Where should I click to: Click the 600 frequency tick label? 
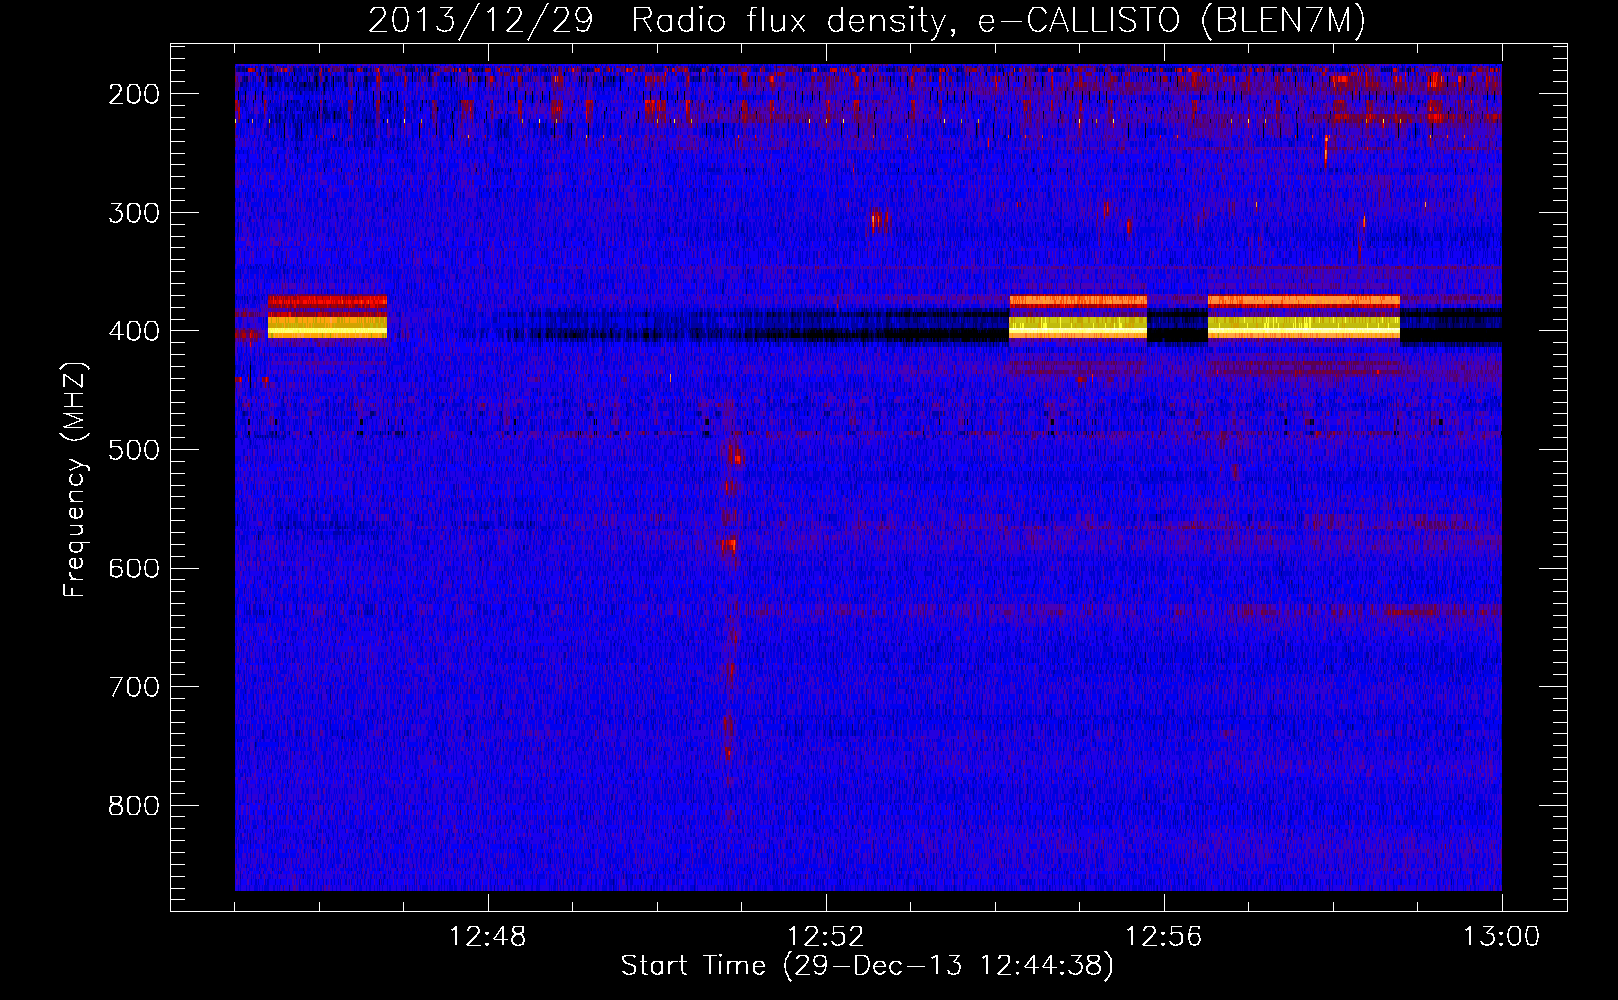133,568
